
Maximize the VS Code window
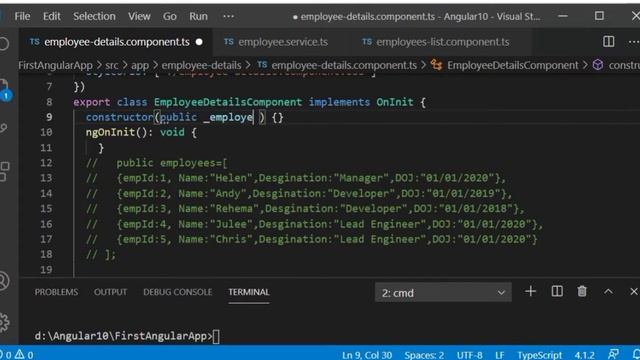point(599,16)
